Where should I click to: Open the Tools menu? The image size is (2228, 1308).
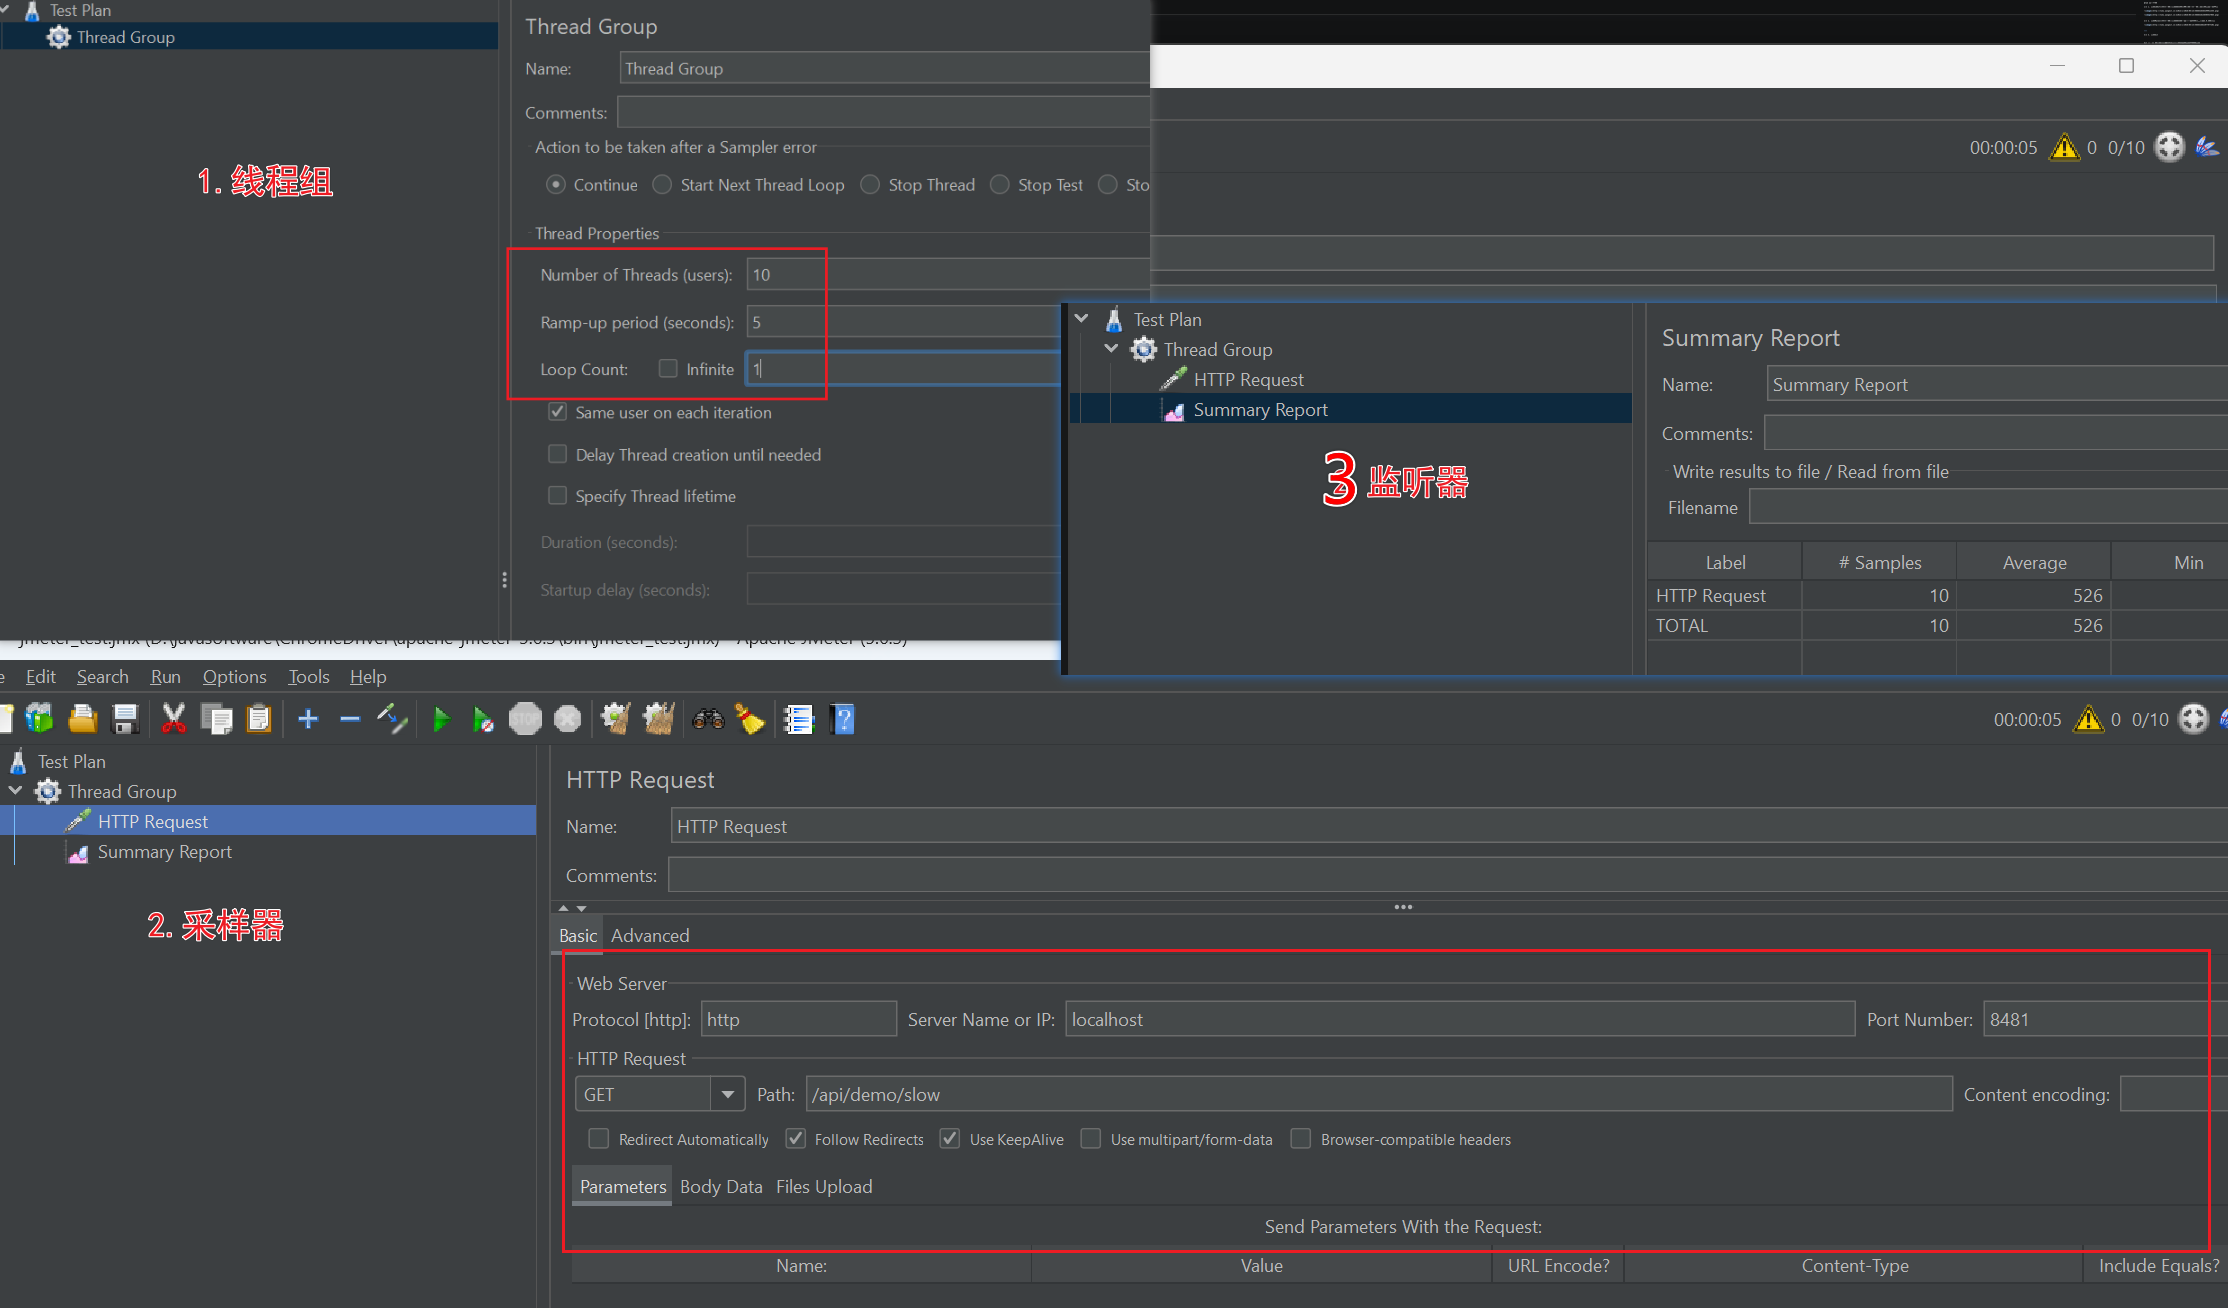309,677
